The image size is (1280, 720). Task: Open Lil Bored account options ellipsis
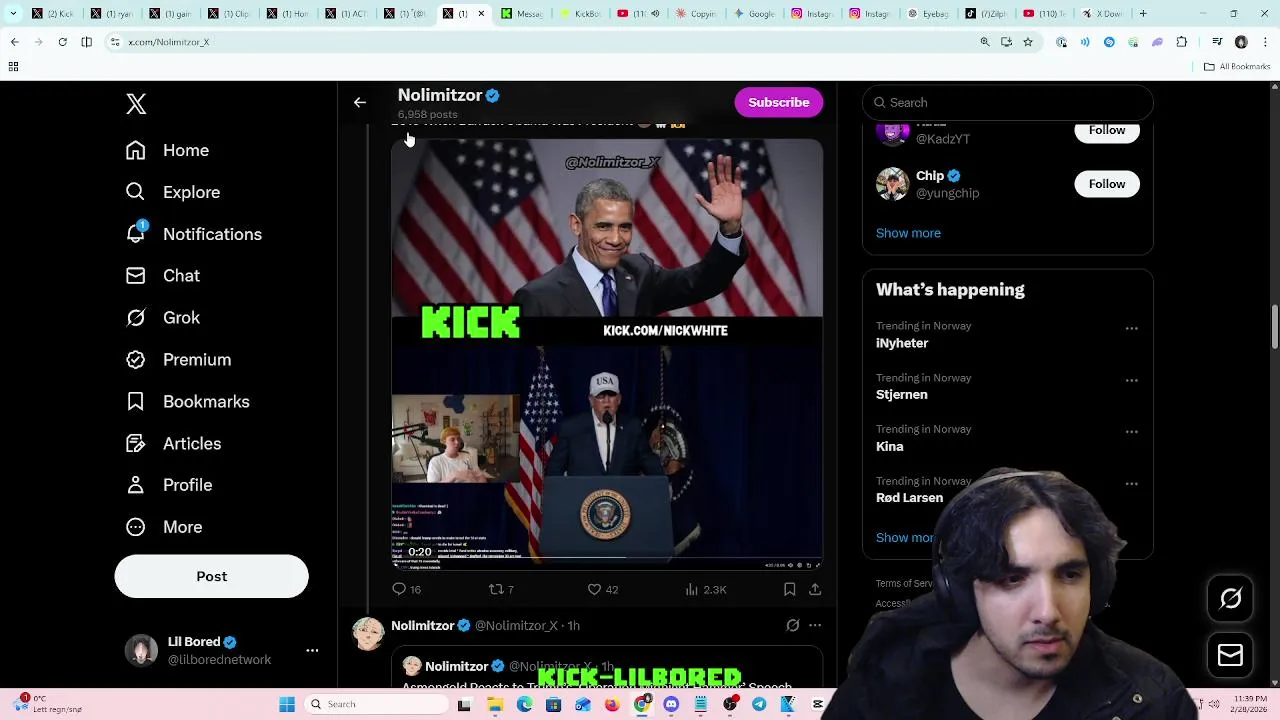[312, 650]
